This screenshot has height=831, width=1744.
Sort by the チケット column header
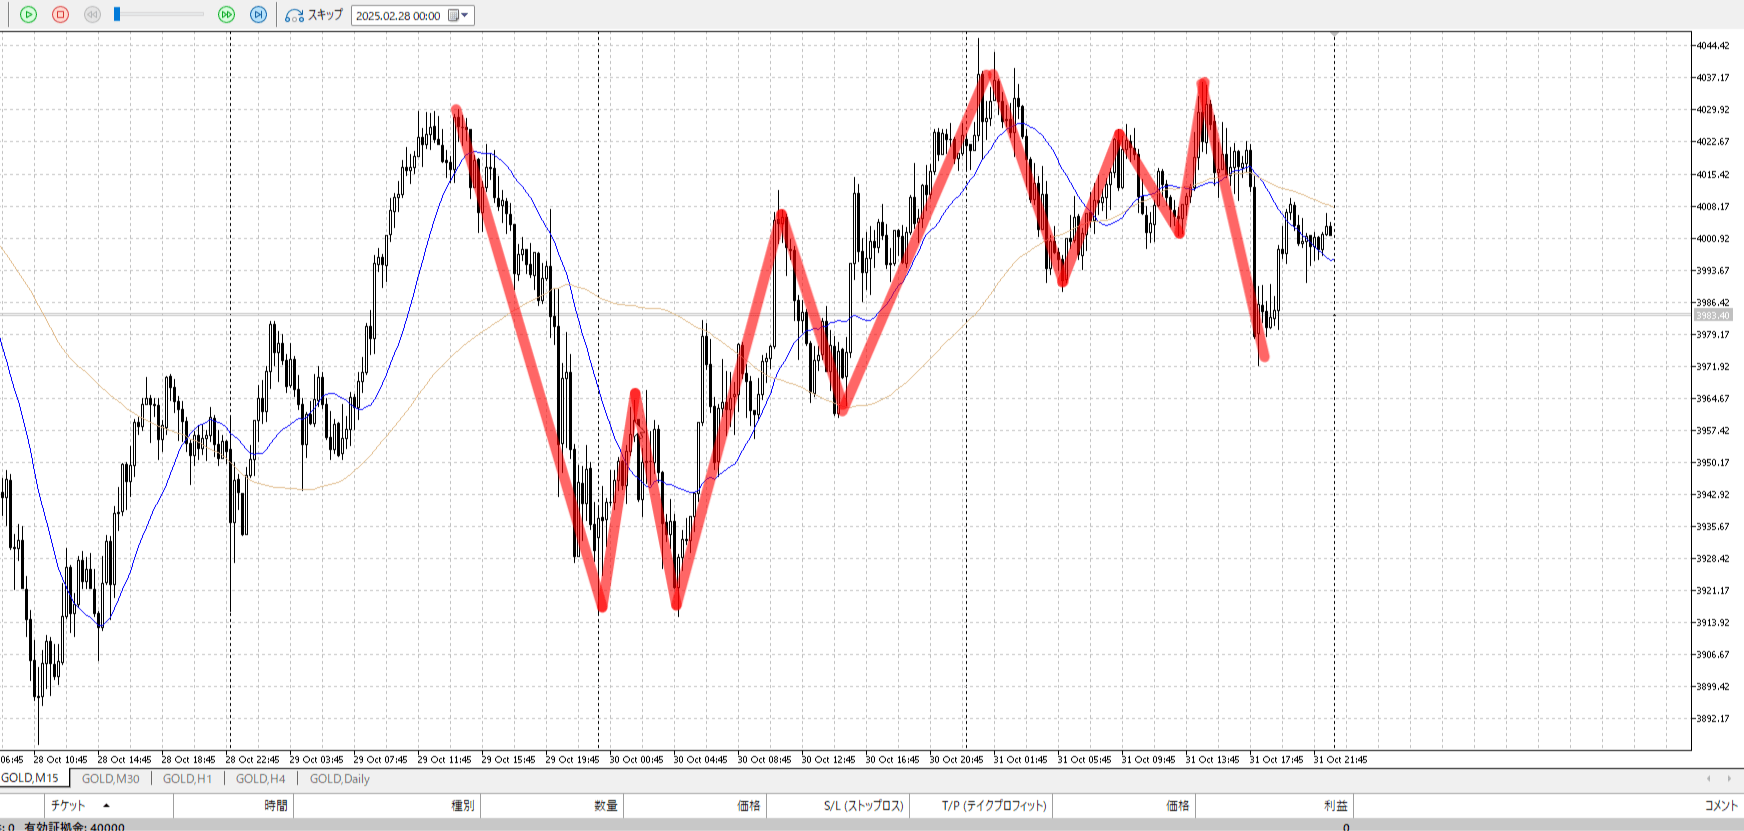68,806
